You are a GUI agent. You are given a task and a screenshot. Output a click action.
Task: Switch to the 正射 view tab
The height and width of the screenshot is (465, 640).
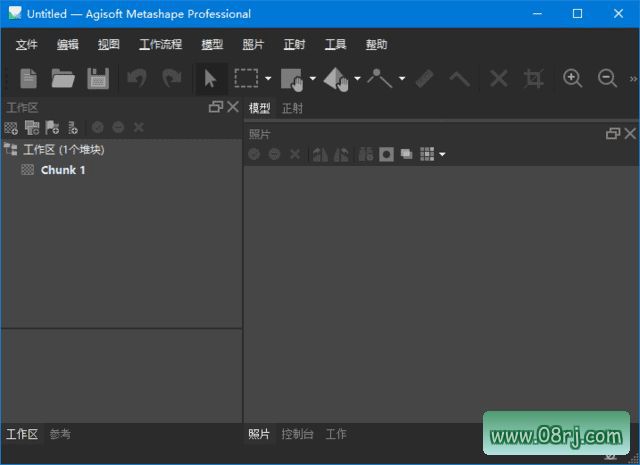click(x=292, y=108)
